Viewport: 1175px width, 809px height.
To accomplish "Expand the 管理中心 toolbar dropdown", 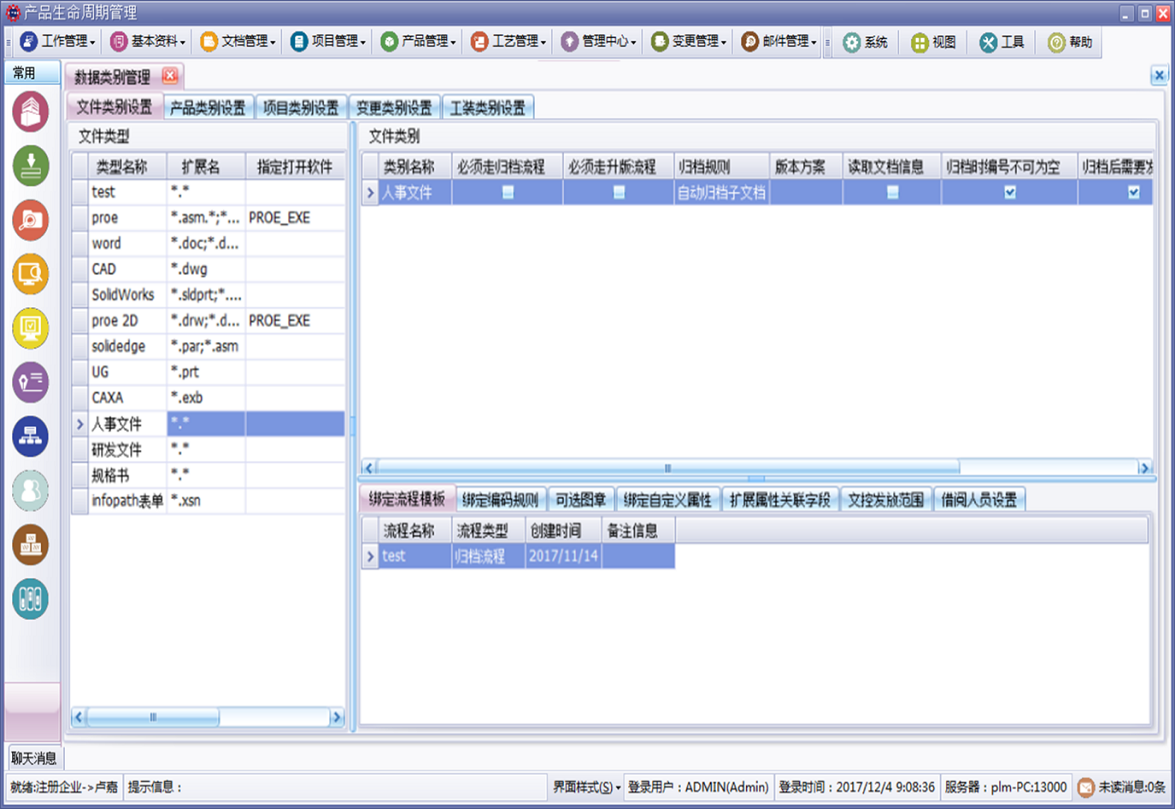I will pyautogui.click(x=598, y=42).
